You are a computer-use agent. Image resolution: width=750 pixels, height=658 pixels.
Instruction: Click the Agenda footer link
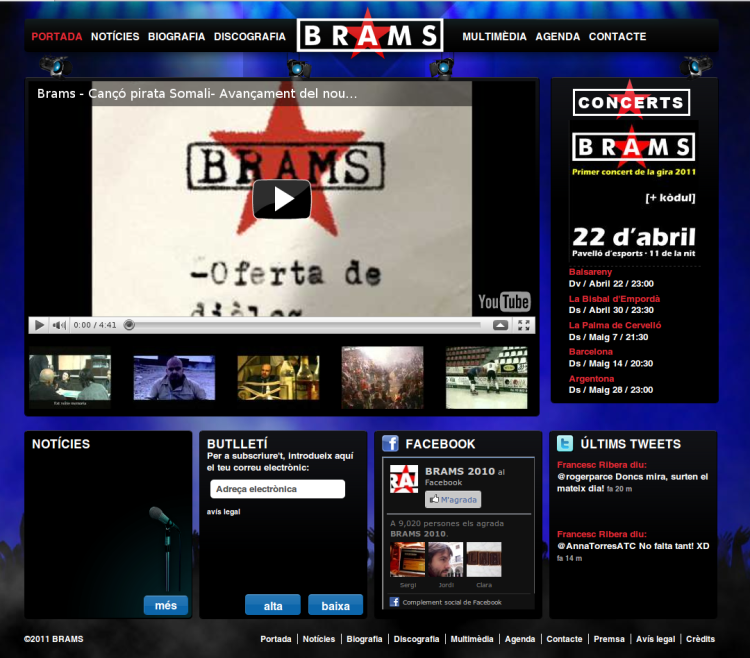[519, 639]
